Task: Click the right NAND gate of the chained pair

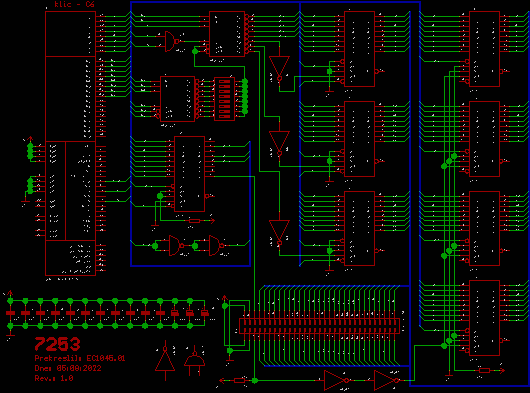Action: pos(216,246)
